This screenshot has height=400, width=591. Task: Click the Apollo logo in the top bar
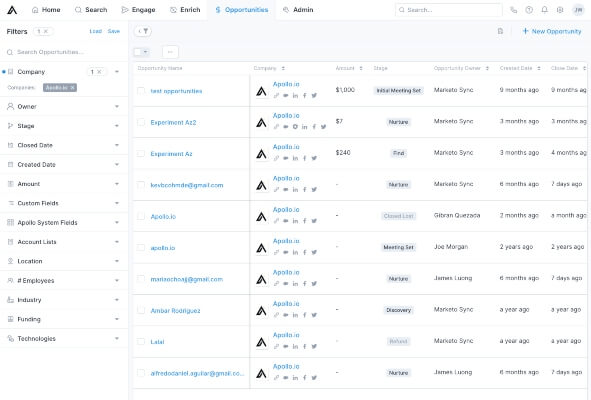[12, 10]
